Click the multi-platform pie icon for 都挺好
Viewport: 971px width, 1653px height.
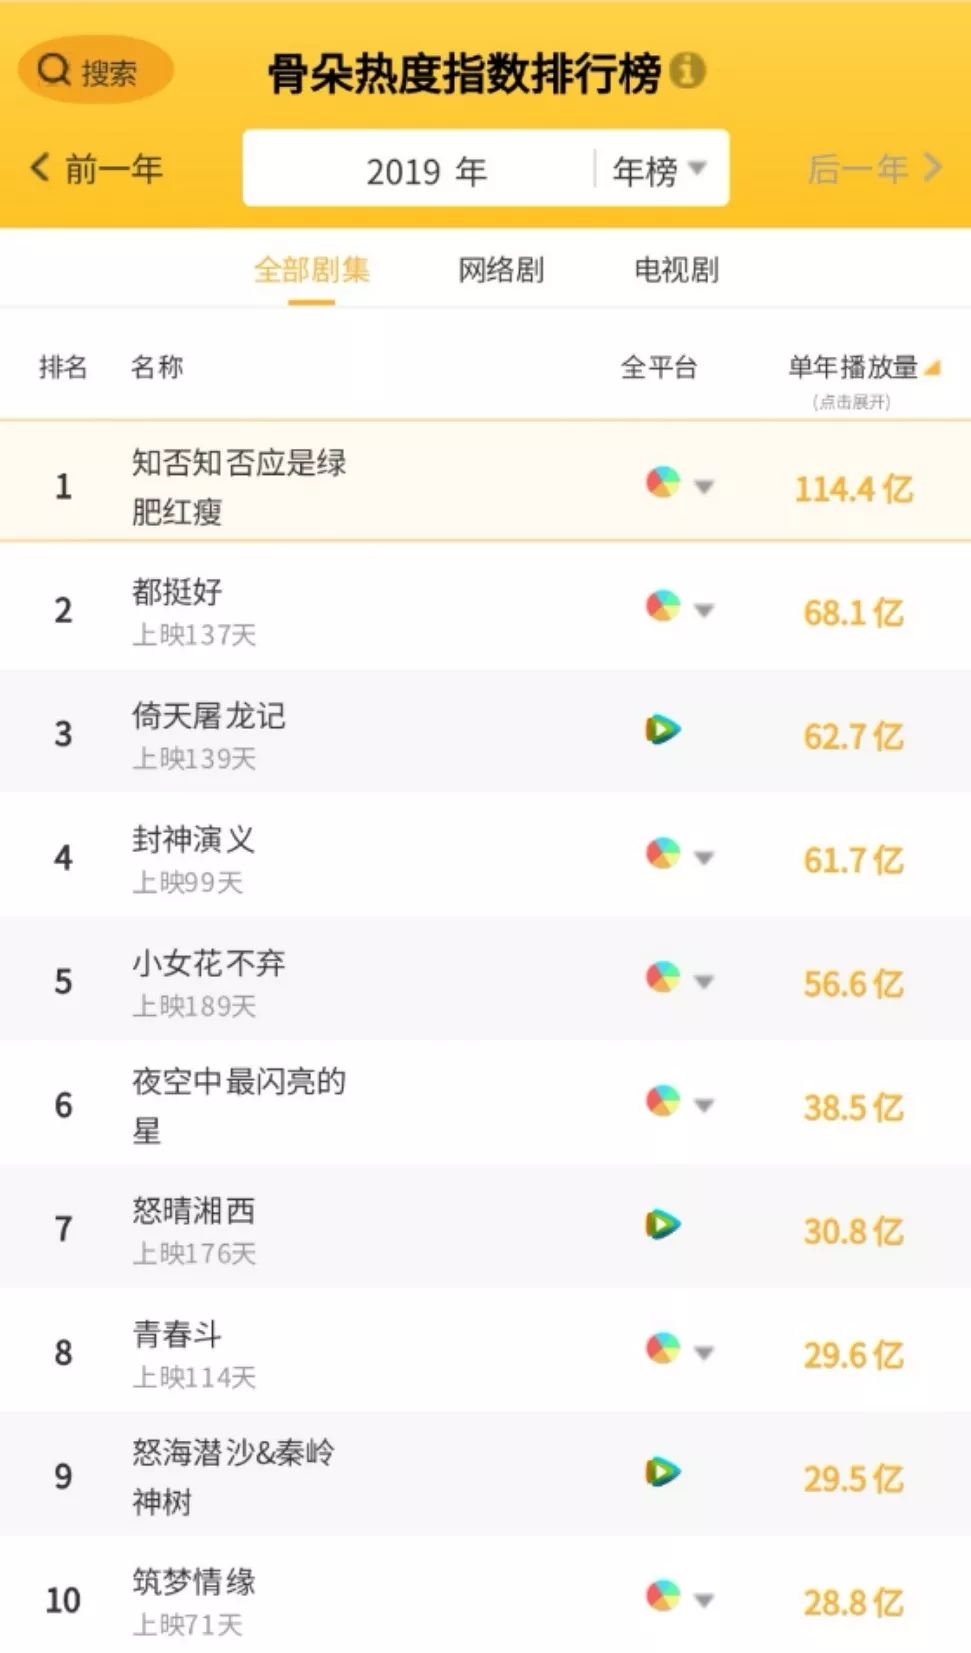[662, 607]
